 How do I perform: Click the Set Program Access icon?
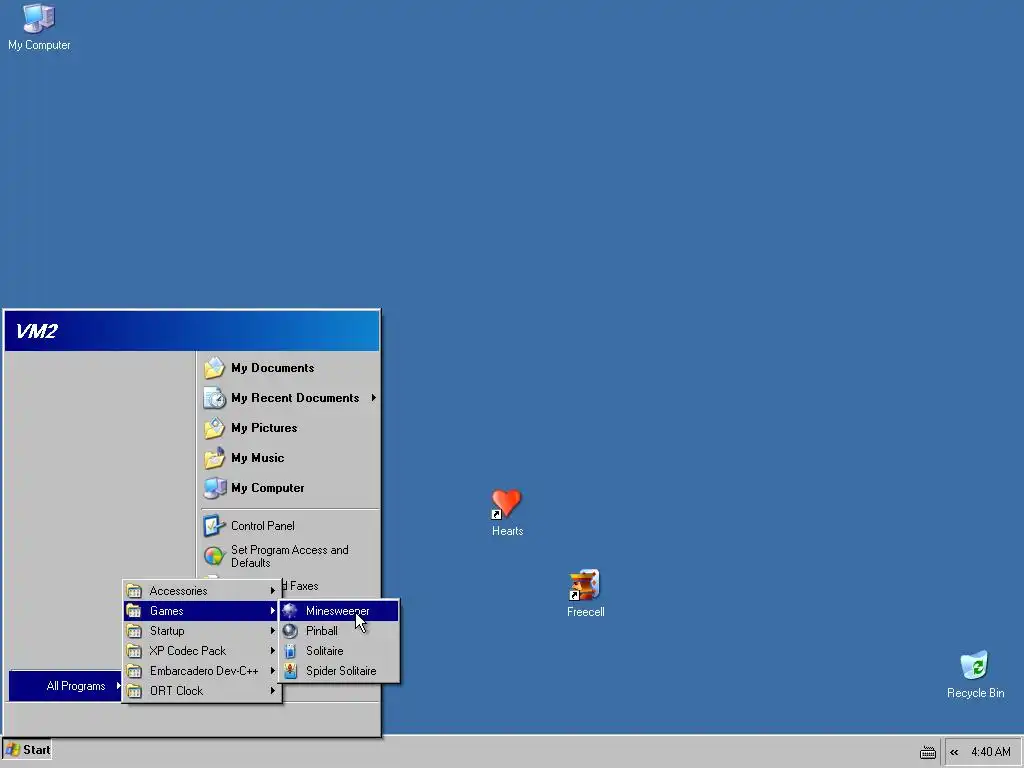click(214, 556)
